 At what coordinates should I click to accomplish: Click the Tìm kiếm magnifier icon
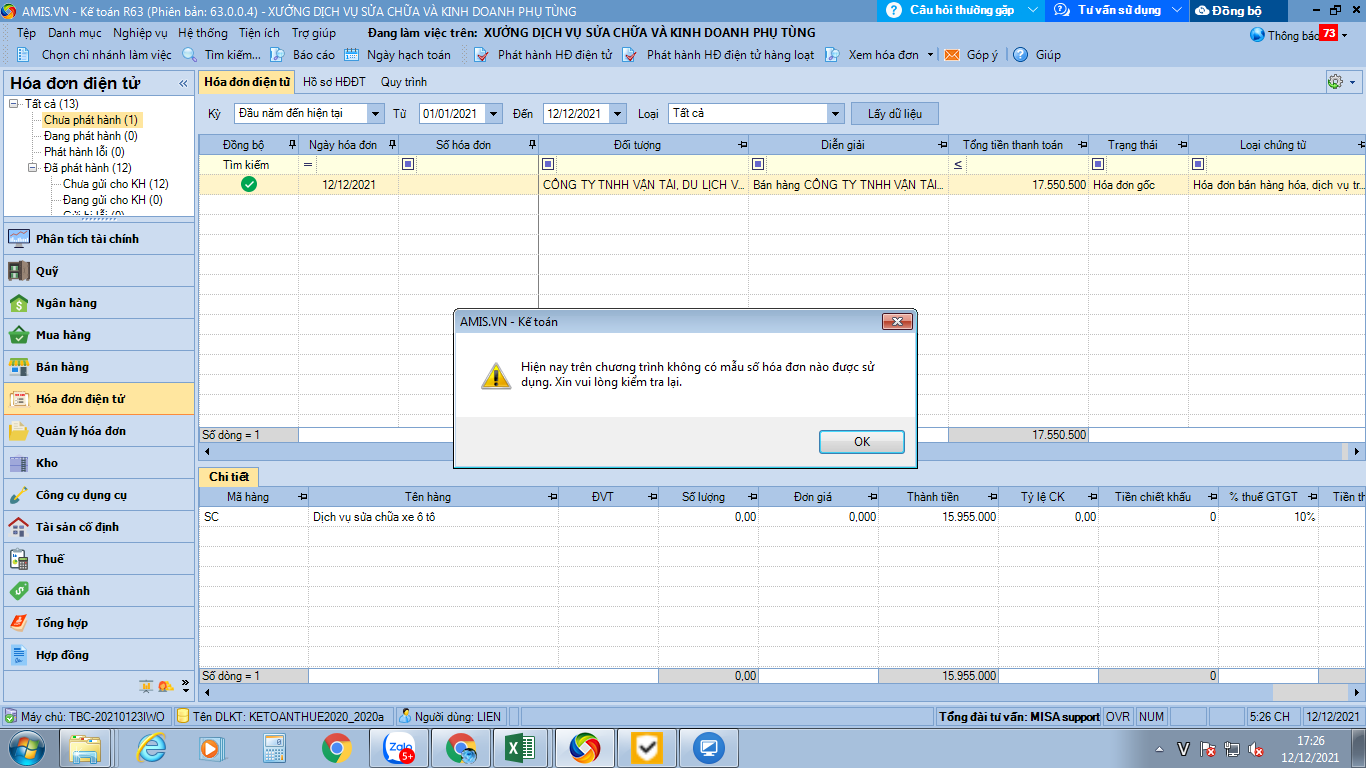coord(190,55)
